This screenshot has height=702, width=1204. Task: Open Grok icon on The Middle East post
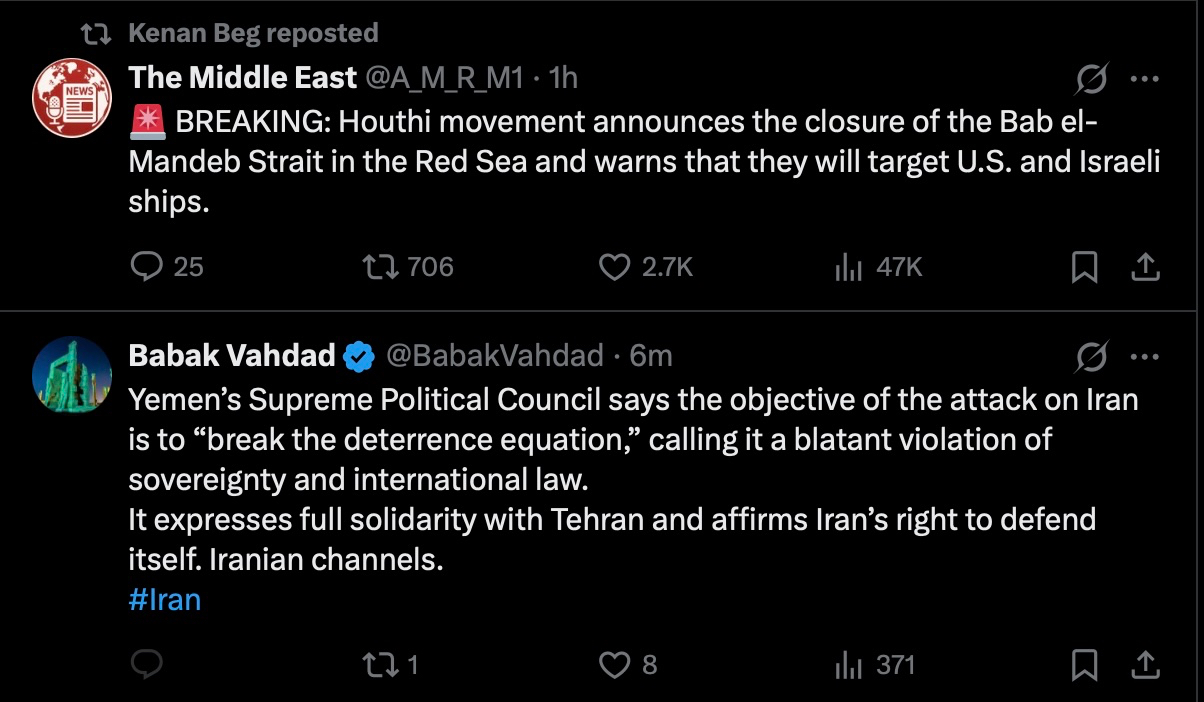pyautogui.click(x=1091, y=78)
